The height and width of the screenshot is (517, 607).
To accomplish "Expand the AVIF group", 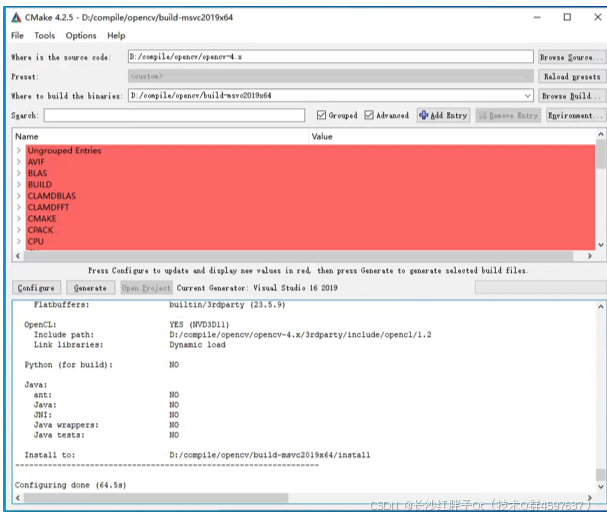I will click(18, 162).
